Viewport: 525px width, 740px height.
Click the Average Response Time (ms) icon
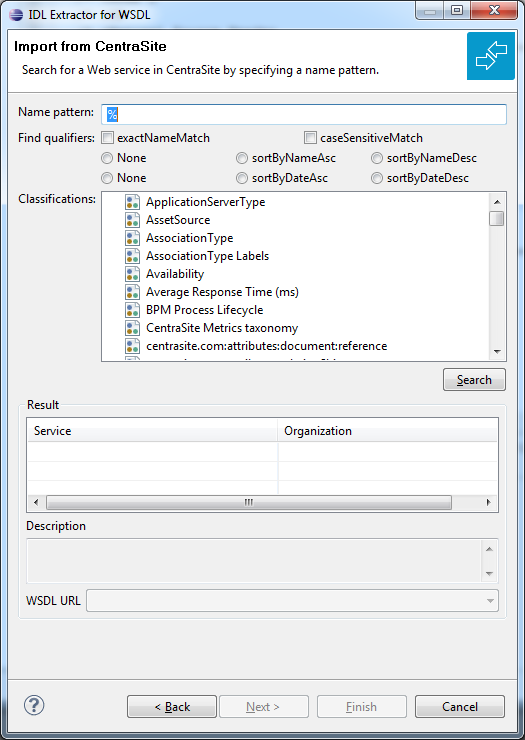132,292
